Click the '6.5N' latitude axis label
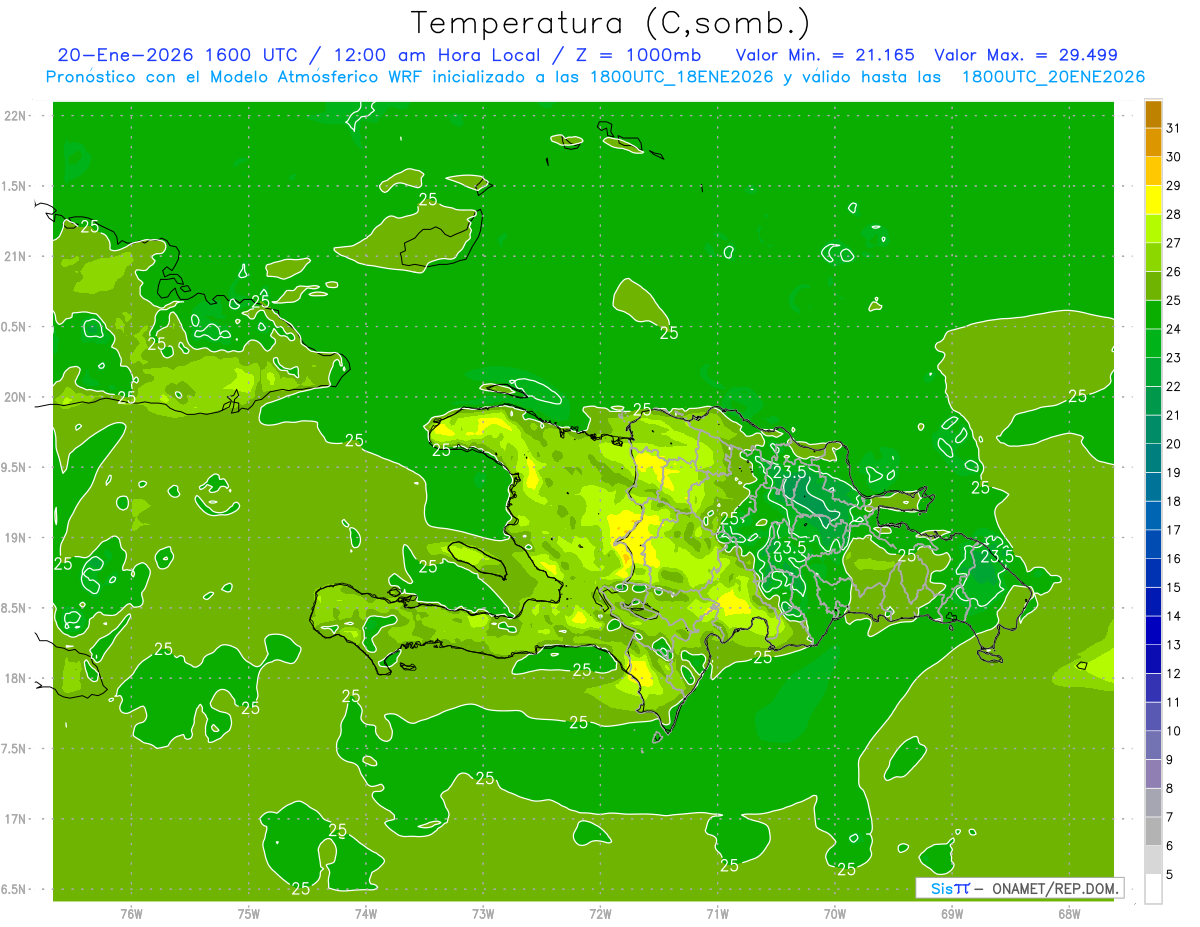Image resolution: width=1200 pixels, height=927 pixels. pyautogui.click(x=15, y=889)
